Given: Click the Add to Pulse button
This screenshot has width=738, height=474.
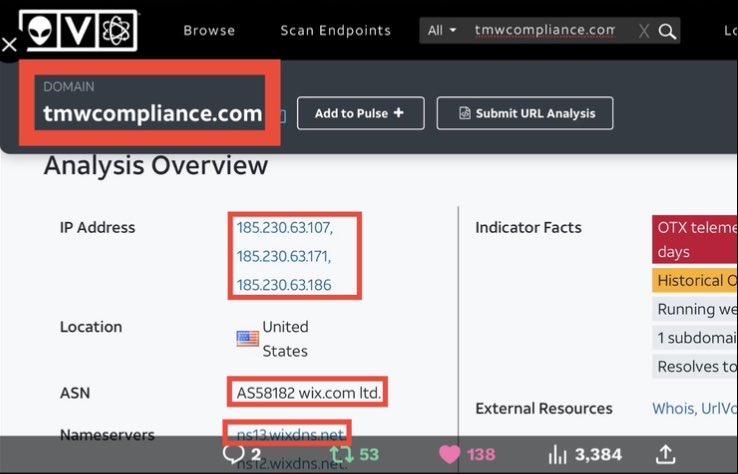Looking at the screenshot, I should pyautogui.click(x=360, y=113).
